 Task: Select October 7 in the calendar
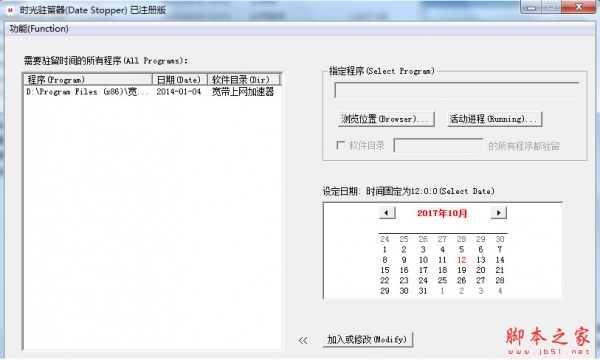tap(500, 249)
